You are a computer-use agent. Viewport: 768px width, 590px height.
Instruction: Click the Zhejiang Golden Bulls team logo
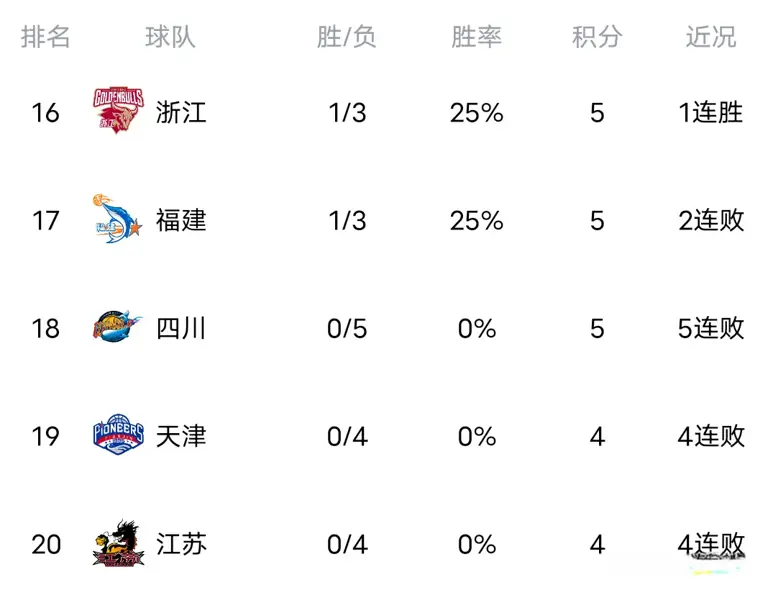tap(118, 110)
